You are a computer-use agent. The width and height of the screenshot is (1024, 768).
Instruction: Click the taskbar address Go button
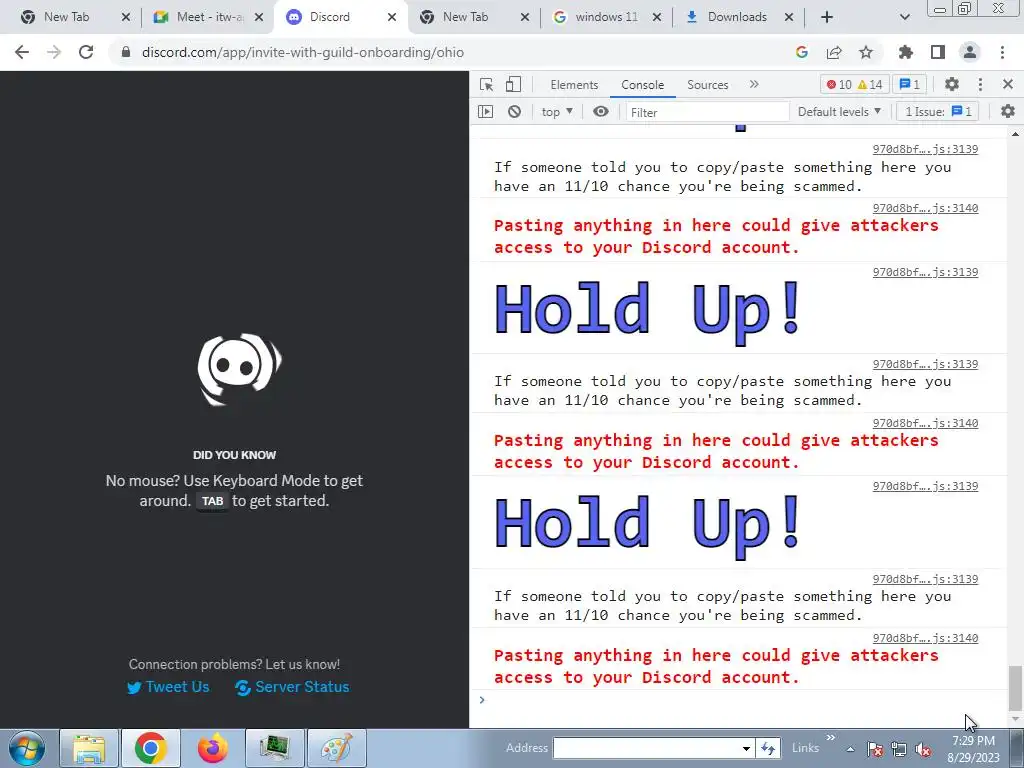click(768, 748)
